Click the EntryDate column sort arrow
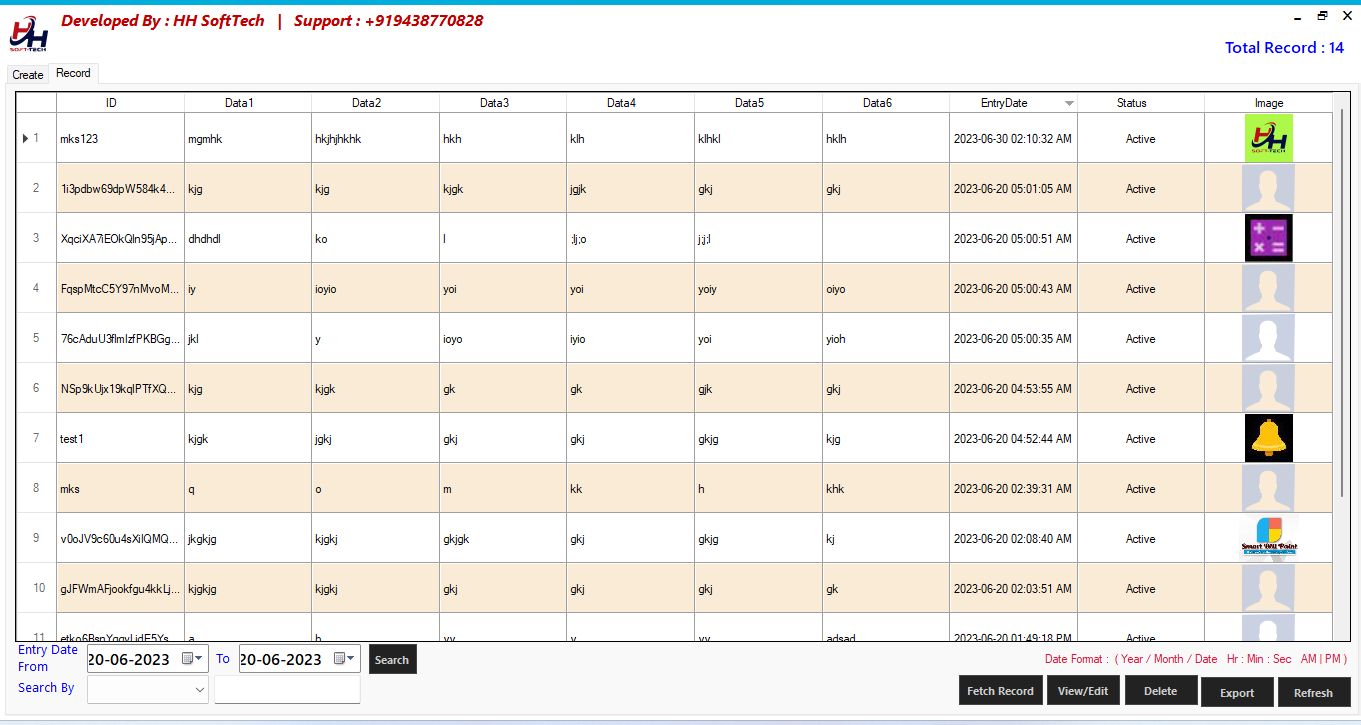This screenshot has width=1361, height=725. coord(1069,103)
